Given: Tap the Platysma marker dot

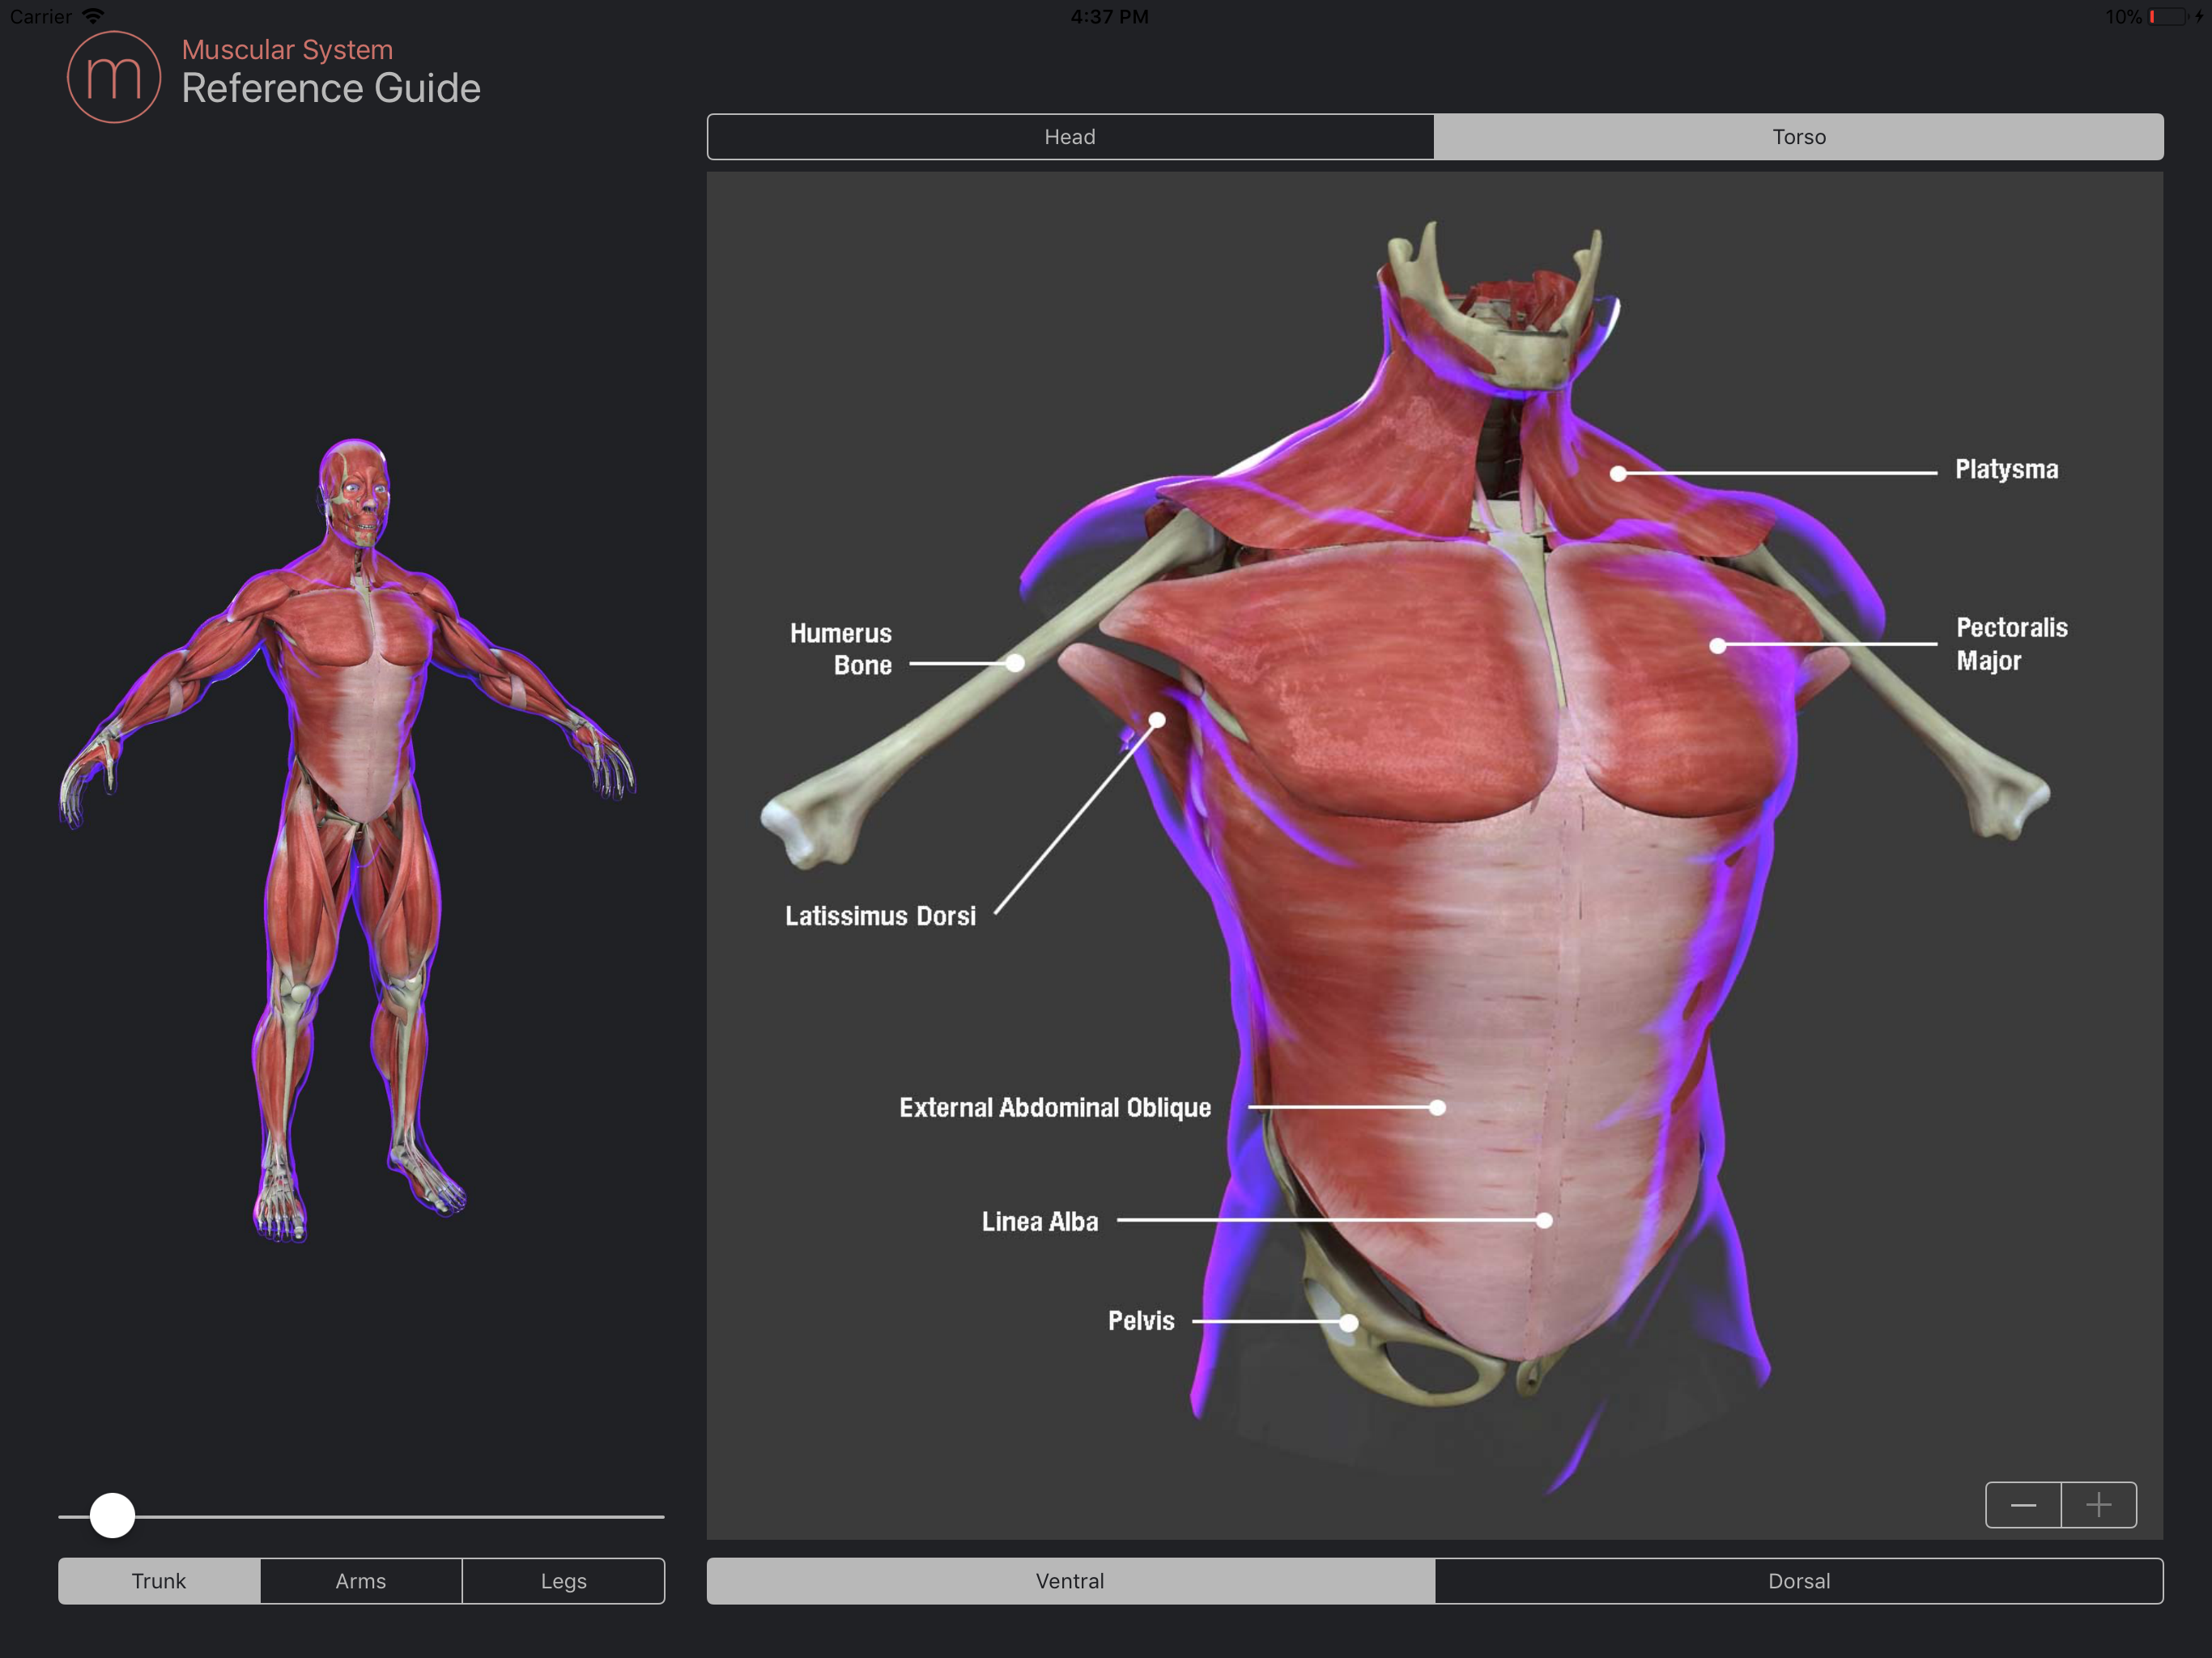Looking at the screenshot, I should (x=1618, y=474).
